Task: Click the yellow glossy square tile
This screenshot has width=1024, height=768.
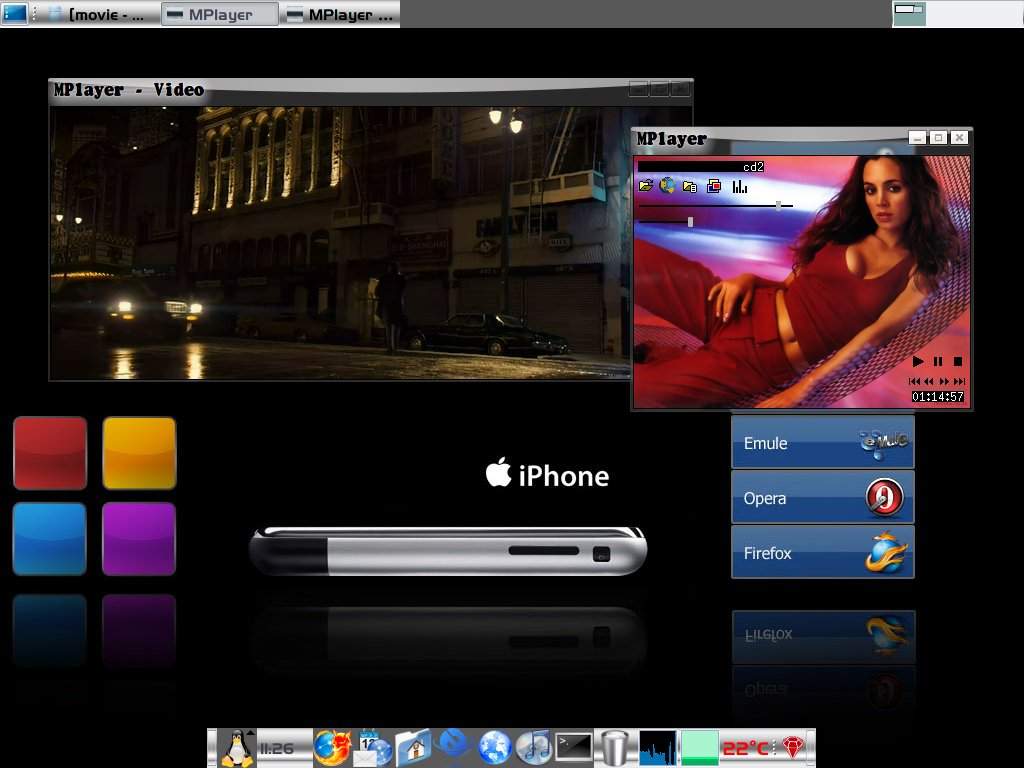Action: [x=139, y=453]
